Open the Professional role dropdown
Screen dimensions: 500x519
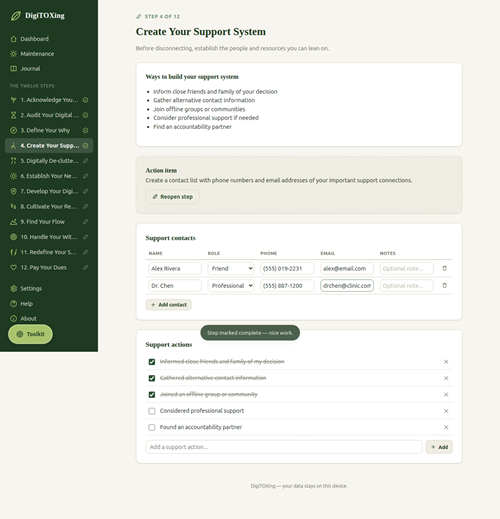231,286
